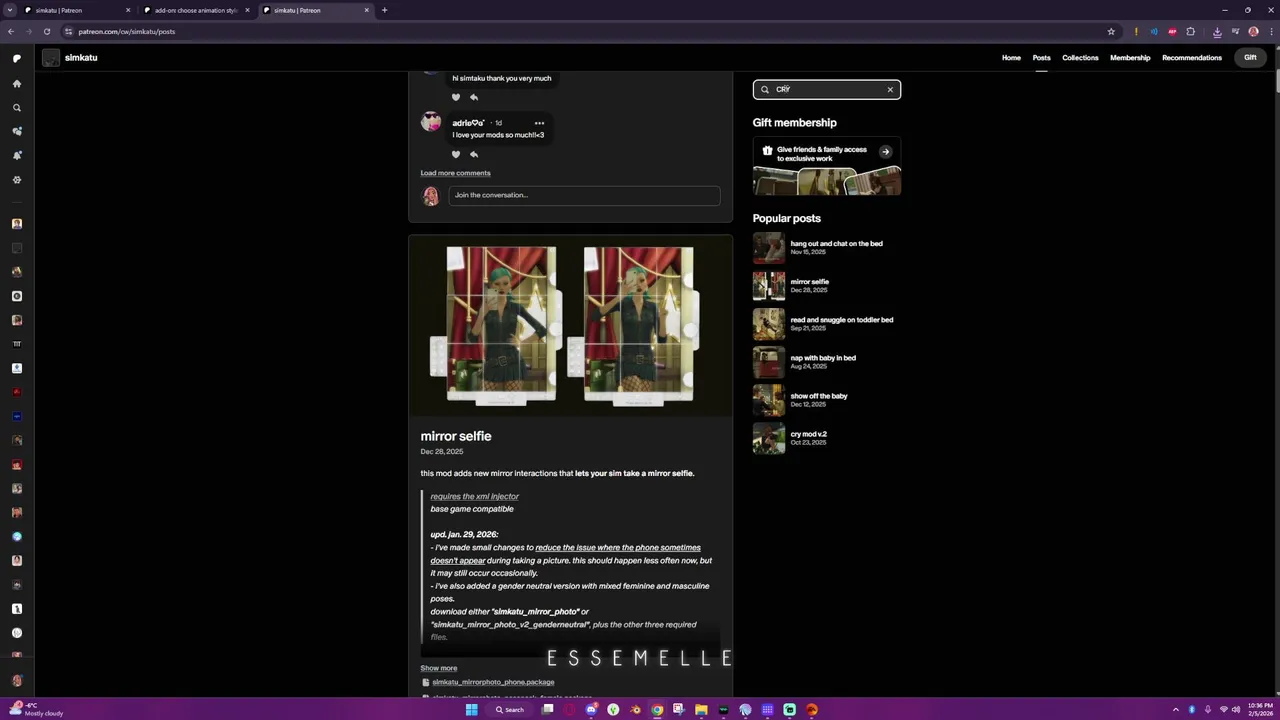Reply to the "I love your mods" comment
1280x720 pixels.
474,154
